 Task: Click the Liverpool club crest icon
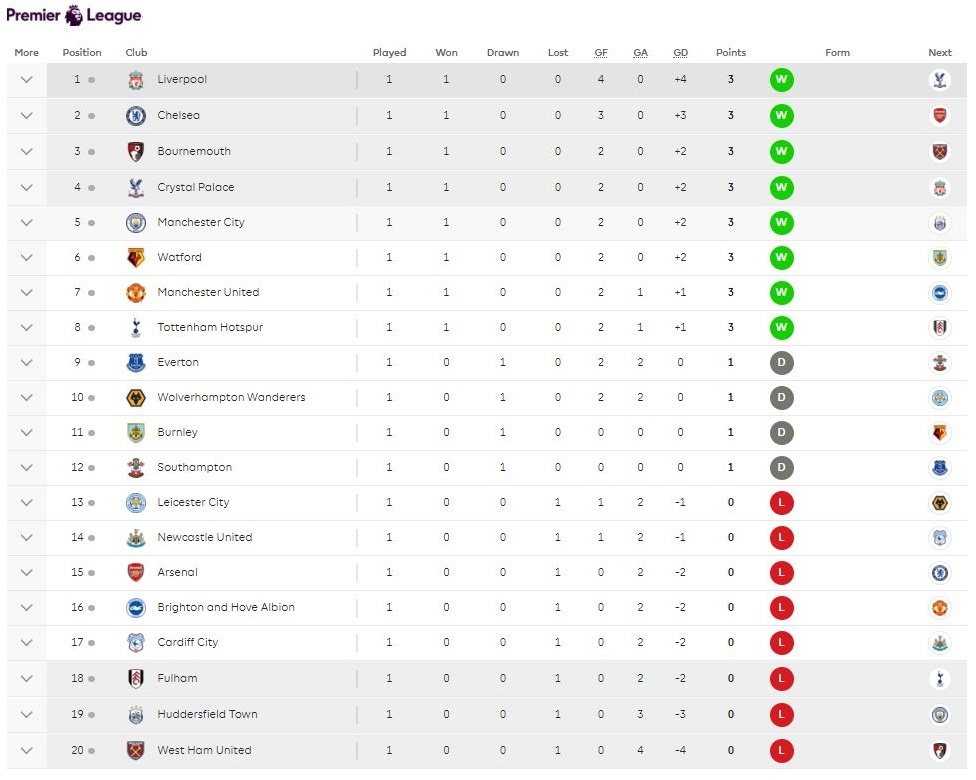pos(136,80)
